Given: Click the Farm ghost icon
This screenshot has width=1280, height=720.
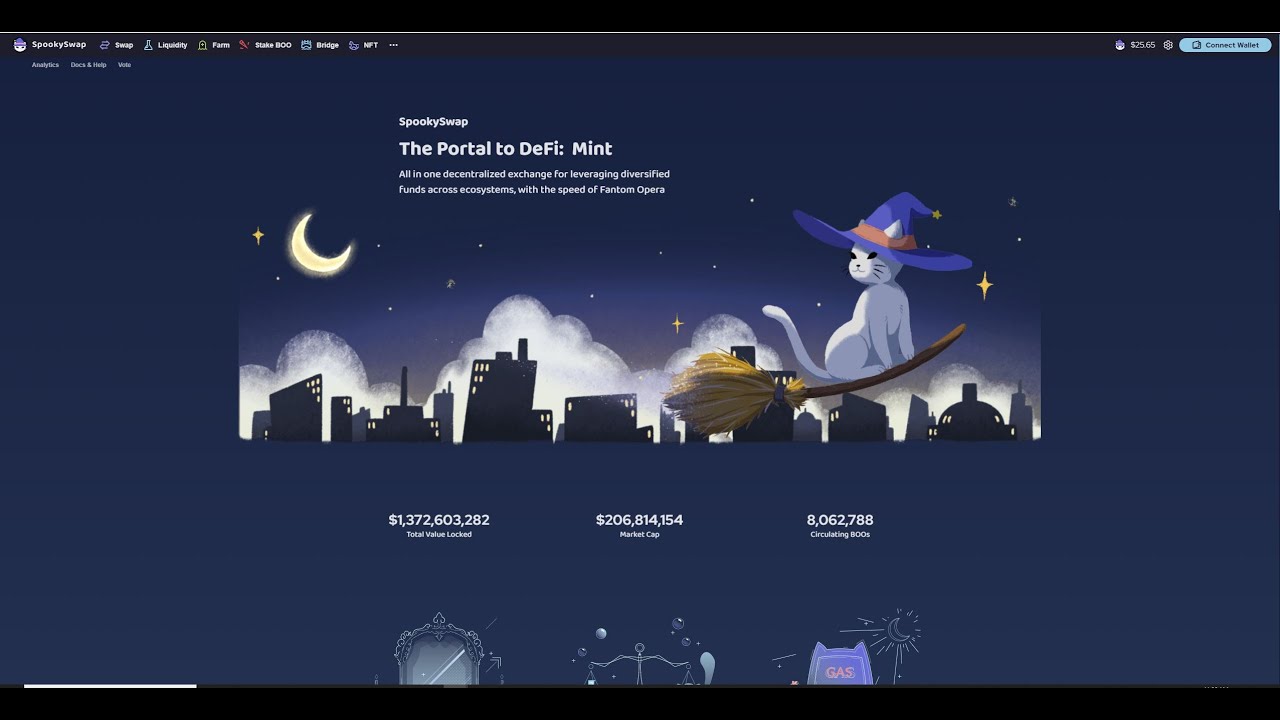Looking at the screenshot, I should click(x=203, y=45).
